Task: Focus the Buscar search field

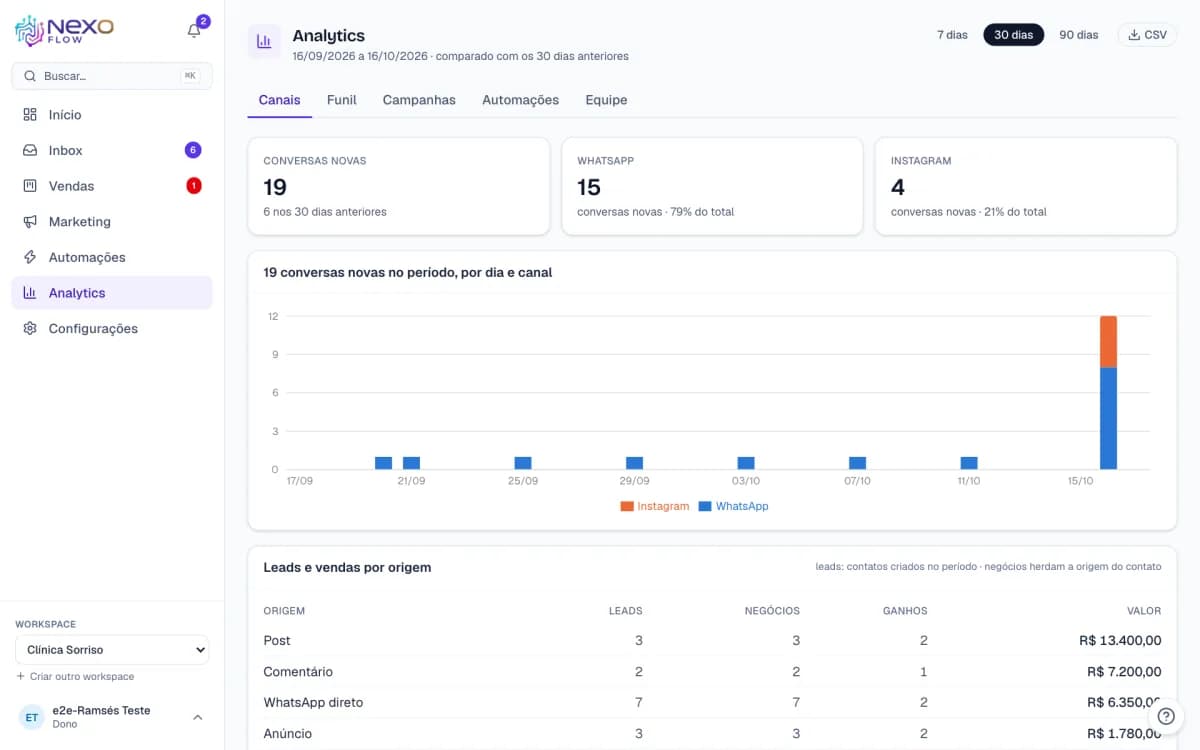Action: point(112,76)
